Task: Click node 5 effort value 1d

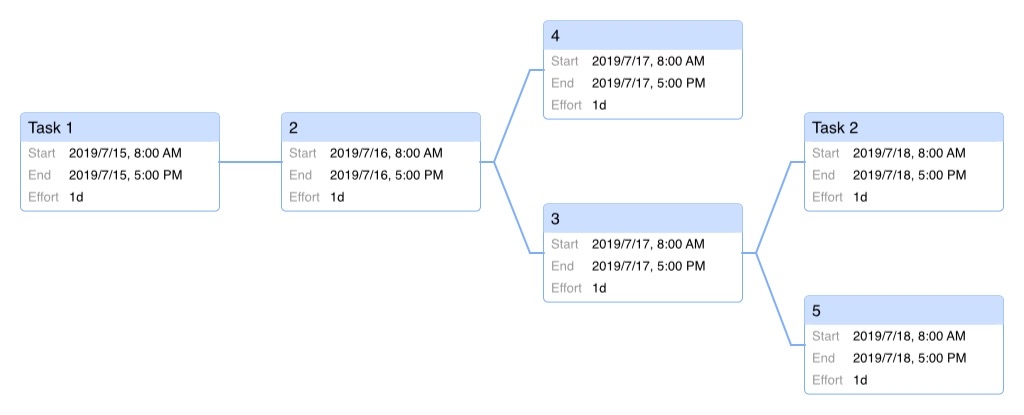Action: pos(861,380)
